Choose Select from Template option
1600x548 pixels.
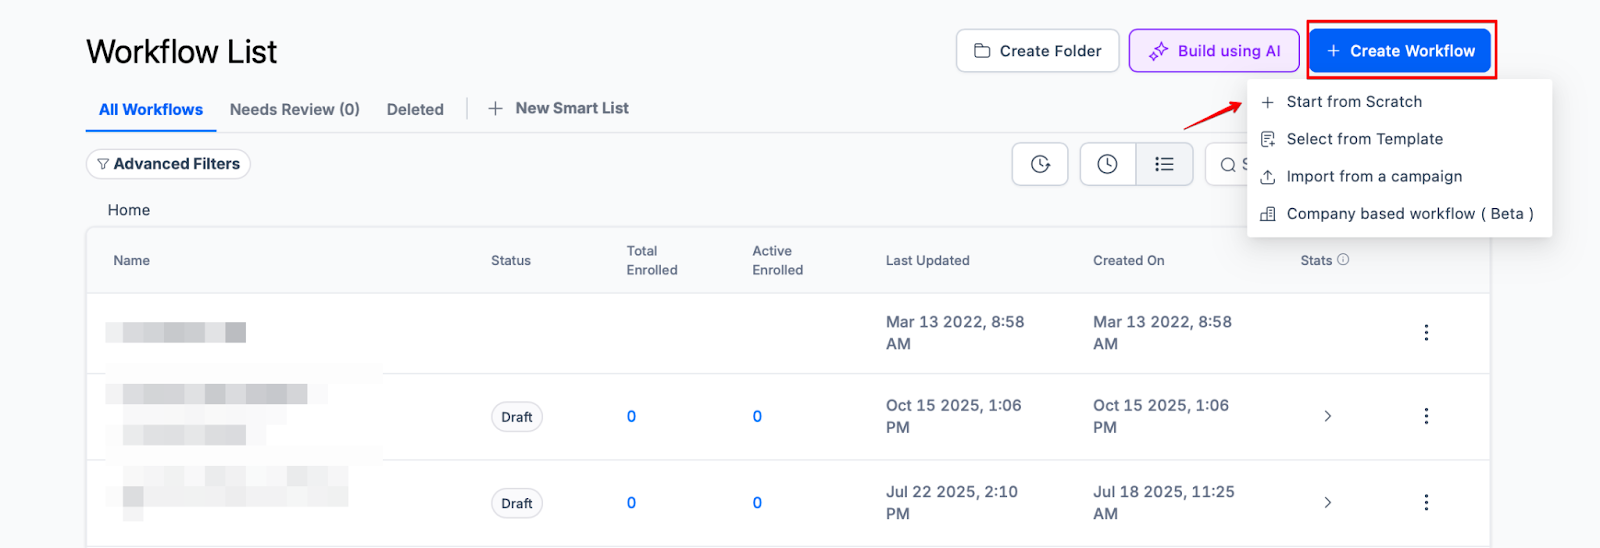click(1364, 139)
